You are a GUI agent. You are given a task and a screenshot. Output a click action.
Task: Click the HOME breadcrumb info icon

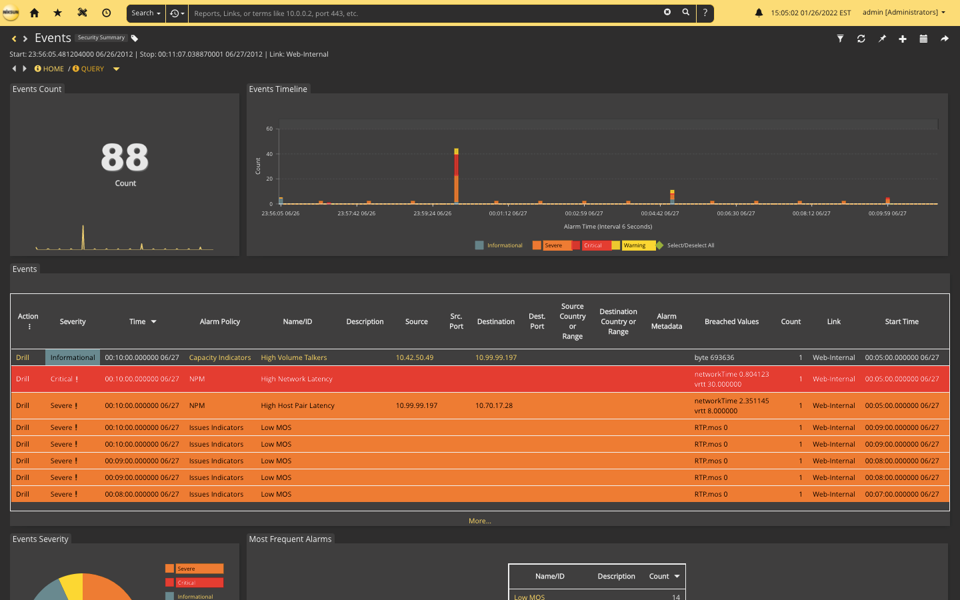(x=38, y=69)
